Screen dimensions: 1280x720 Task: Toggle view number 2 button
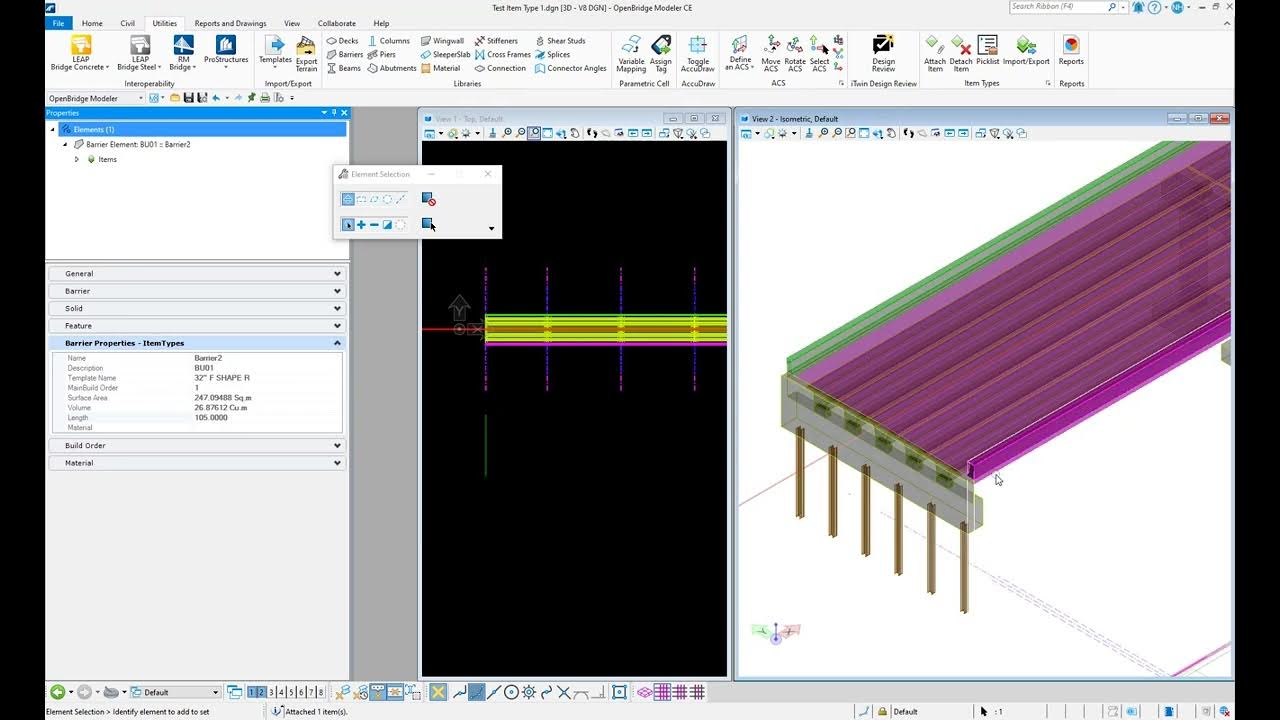(x=261, y=692)
